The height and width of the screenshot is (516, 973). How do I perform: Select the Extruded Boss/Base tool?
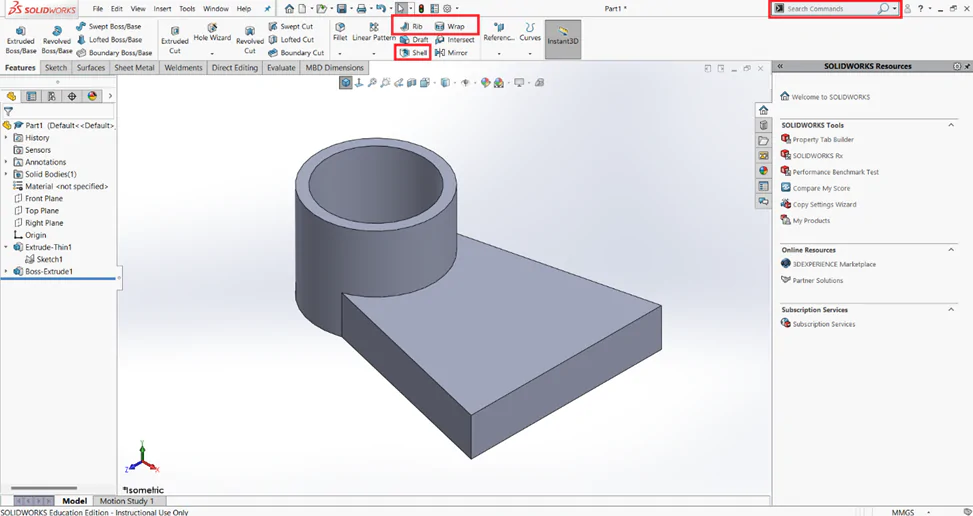20,40
